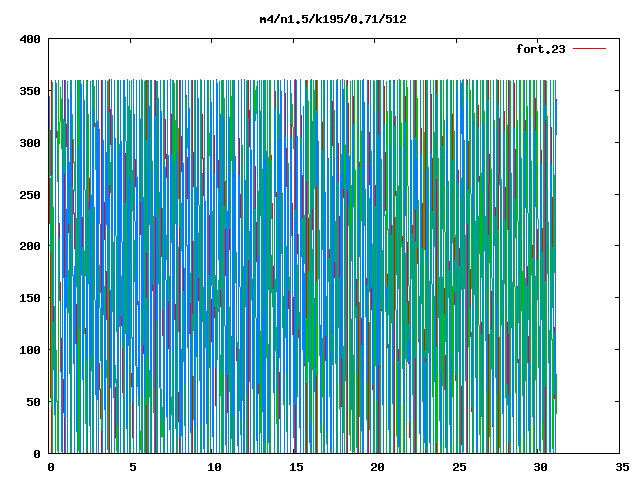Click the y-axis label 200

(30, 246)
